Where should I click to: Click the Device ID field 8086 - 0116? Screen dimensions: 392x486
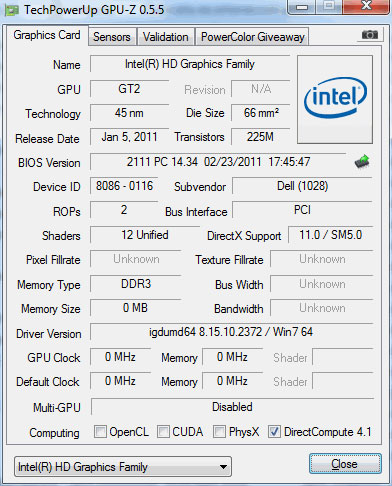pyautogui.click(x=124, y=186)
